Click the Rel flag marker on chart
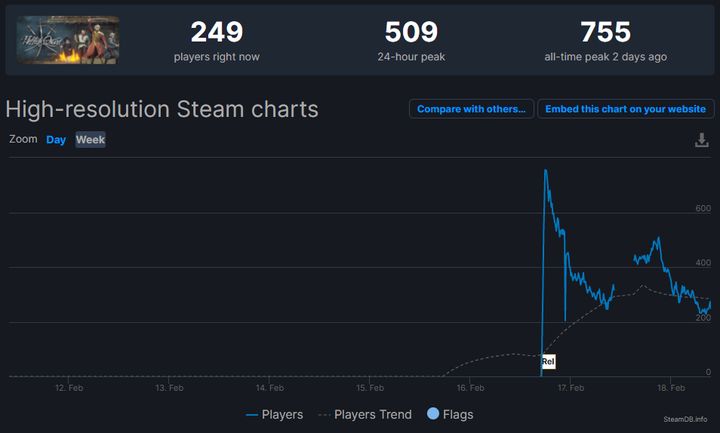The image size is (720, 433). pos(548,361)
